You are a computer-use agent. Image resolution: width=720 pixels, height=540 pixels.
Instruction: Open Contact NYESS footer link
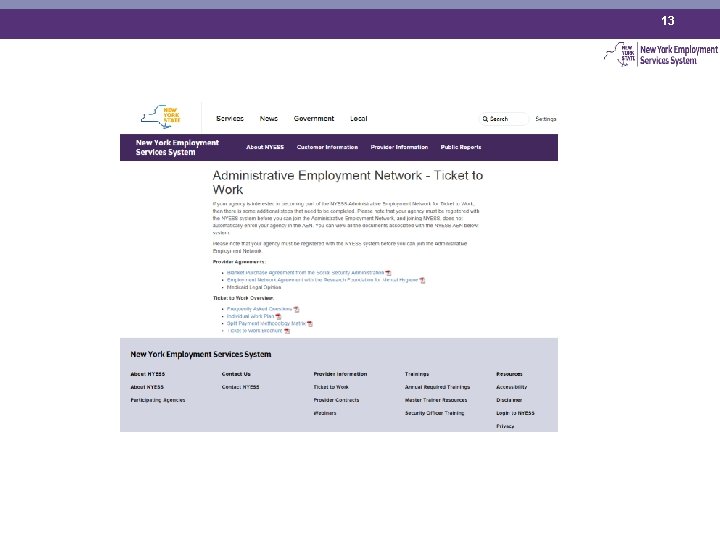[240, 388]
